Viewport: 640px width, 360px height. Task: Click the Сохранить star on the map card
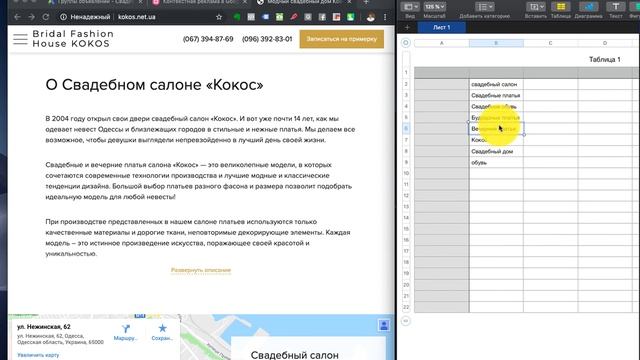coord(162,328)
